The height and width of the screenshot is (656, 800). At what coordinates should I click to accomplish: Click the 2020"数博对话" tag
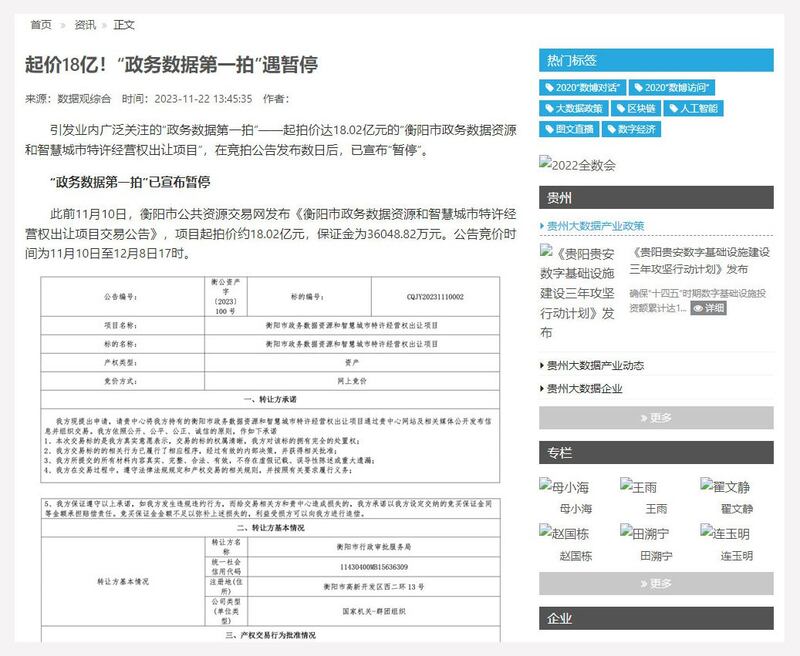[x=582, y=88]
